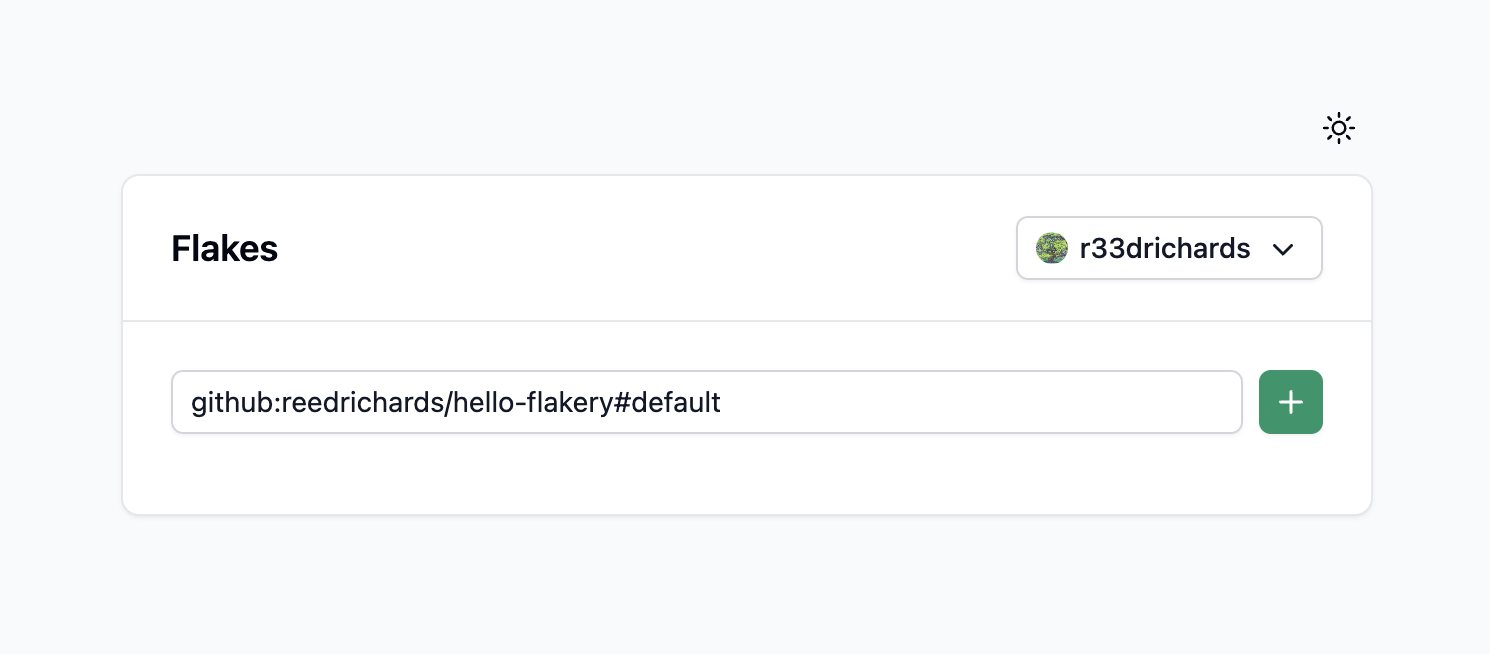Click the github:reedrichards/hello-flakery#default input field
The image size is (1490, 654).
pyautogui.click(x=706, y=401)
